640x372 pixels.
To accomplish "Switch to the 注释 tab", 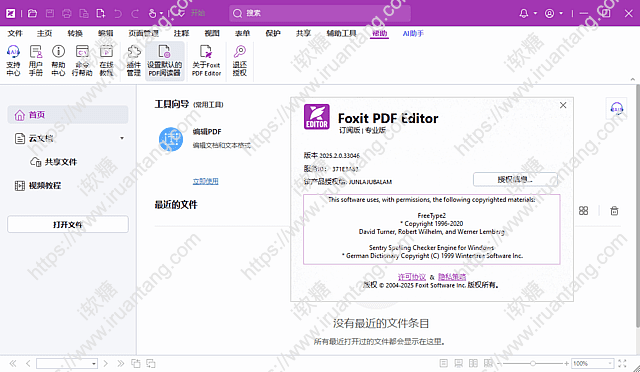I will [181, 33].
